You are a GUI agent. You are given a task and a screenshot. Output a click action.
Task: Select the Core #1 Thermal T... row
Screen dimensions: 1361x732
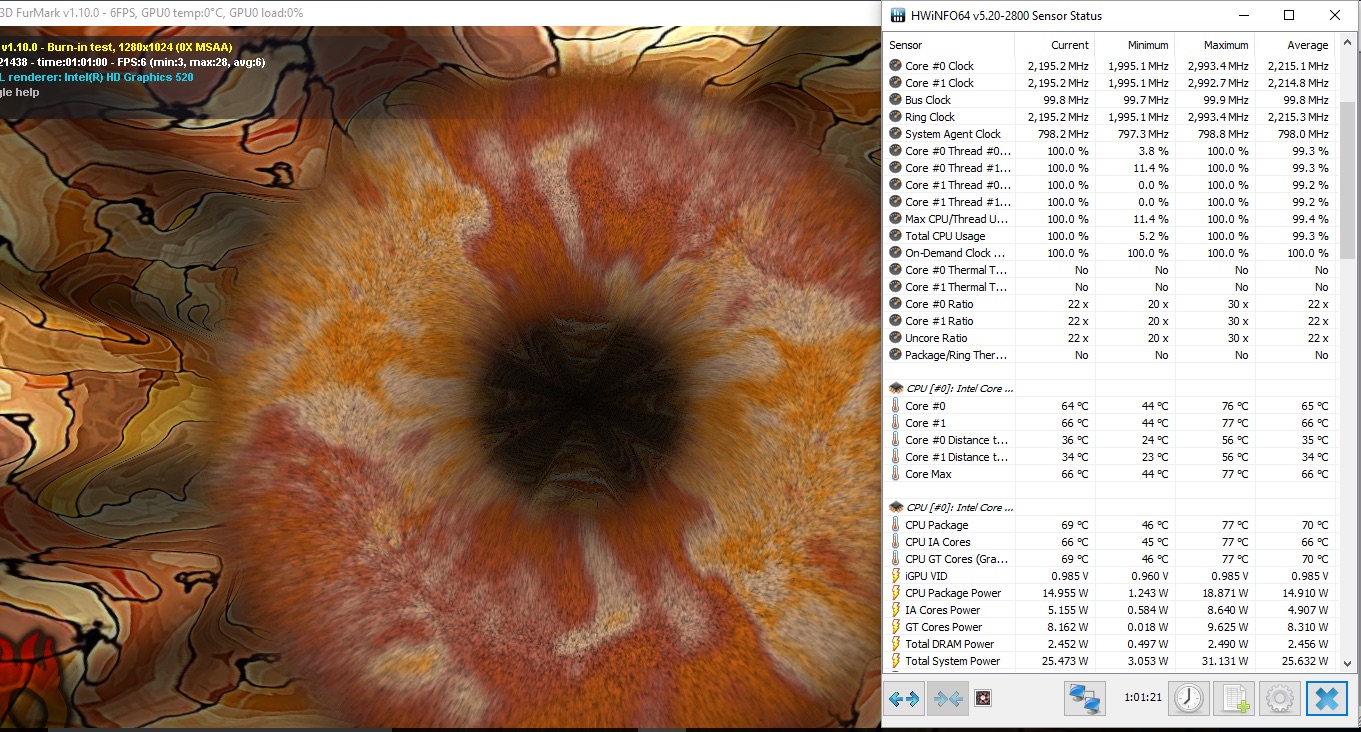[x=1109, y=287]
